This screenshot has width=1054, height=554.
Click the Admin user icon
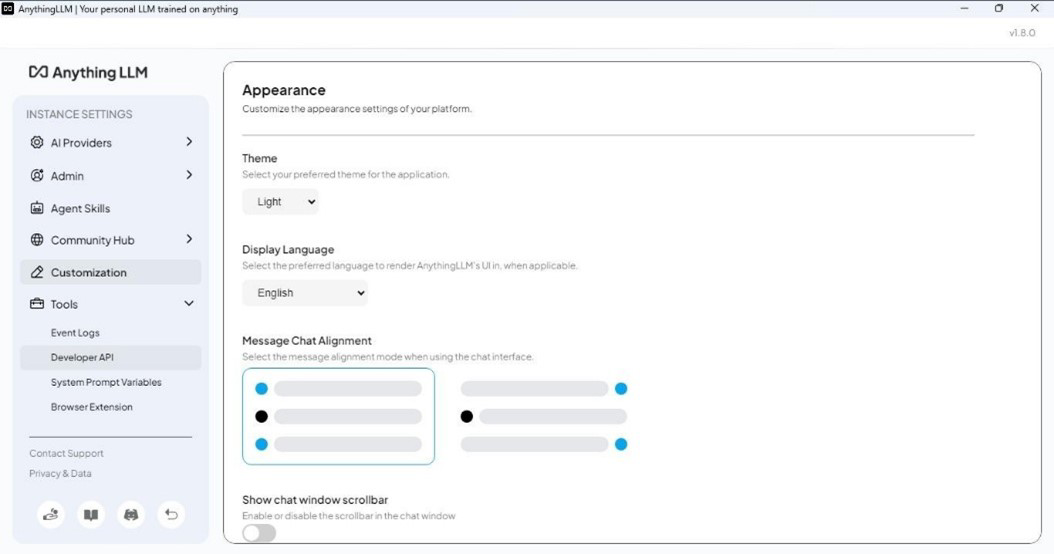click(x=37, y=175)
